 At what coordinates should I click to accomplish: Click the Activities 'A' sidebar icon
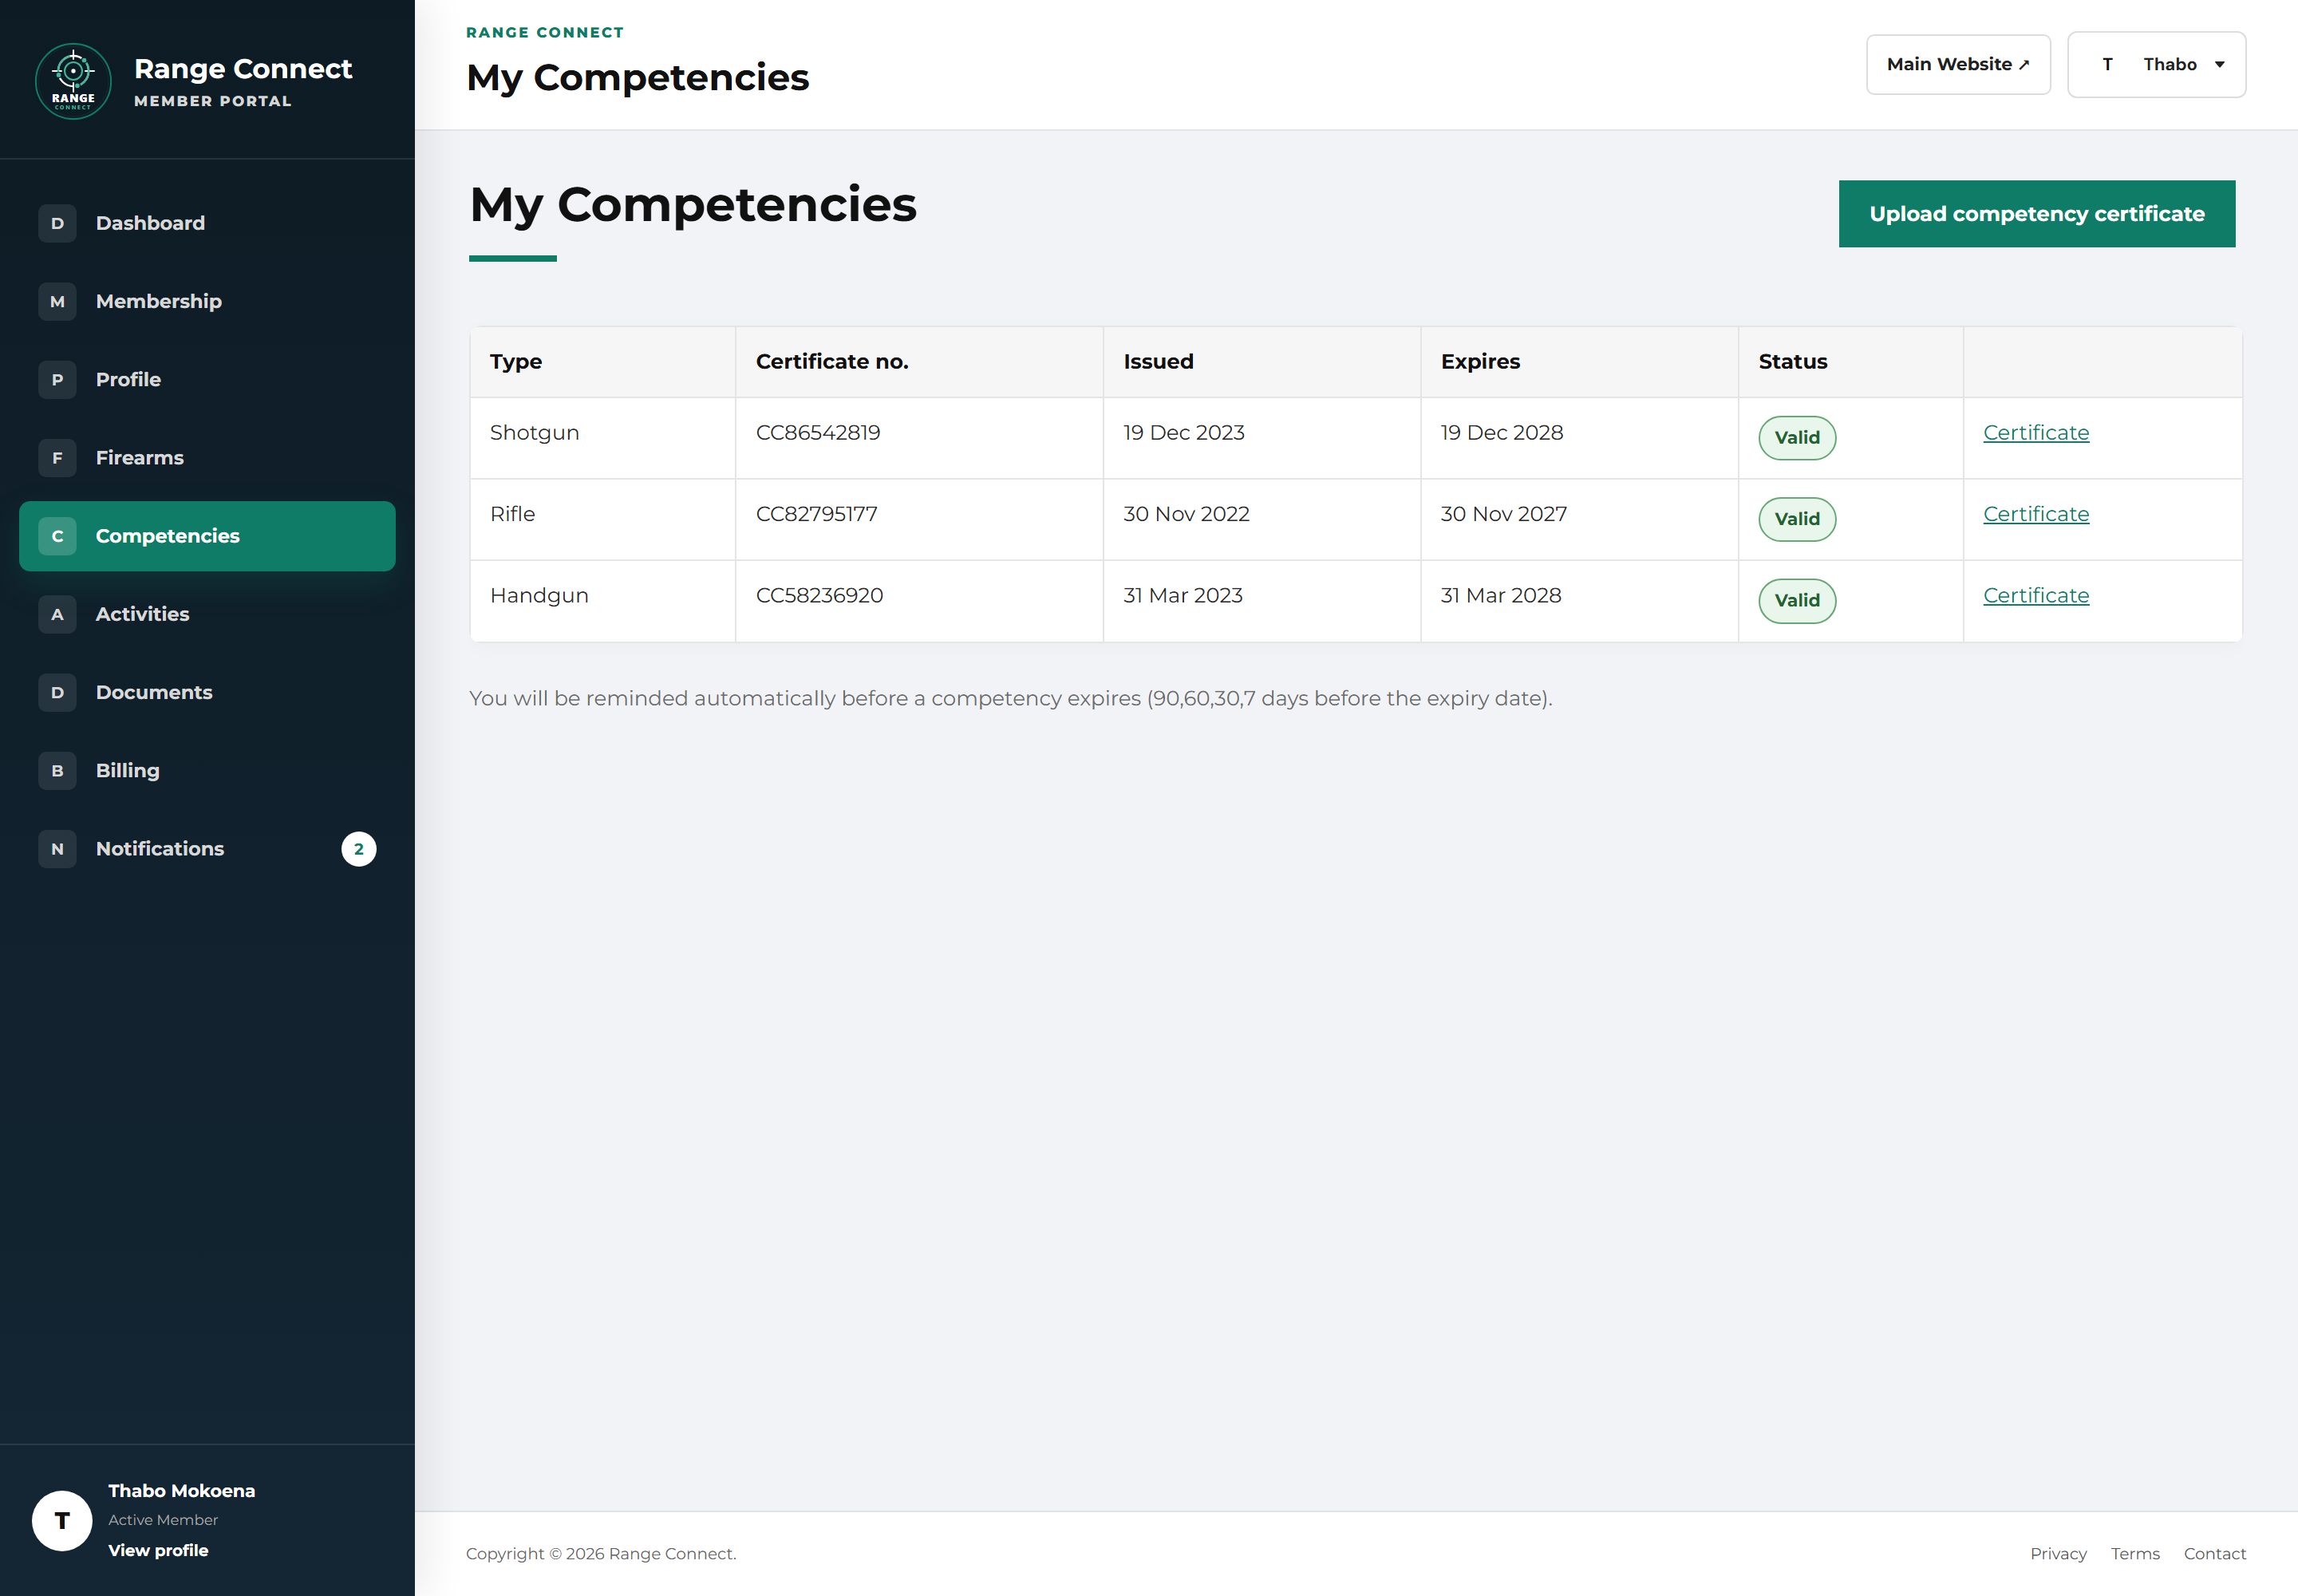(x=57, y=614)
